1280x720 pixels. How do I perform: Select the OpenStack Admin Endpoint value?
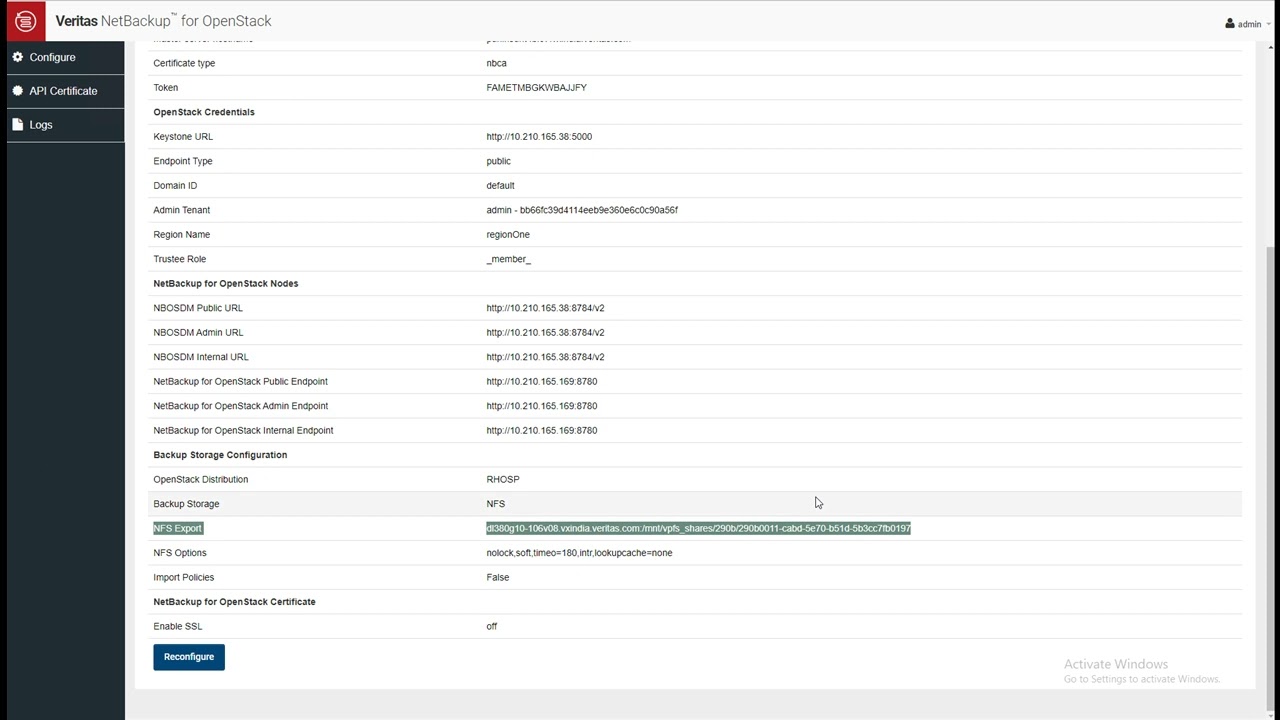coord(541,406)
